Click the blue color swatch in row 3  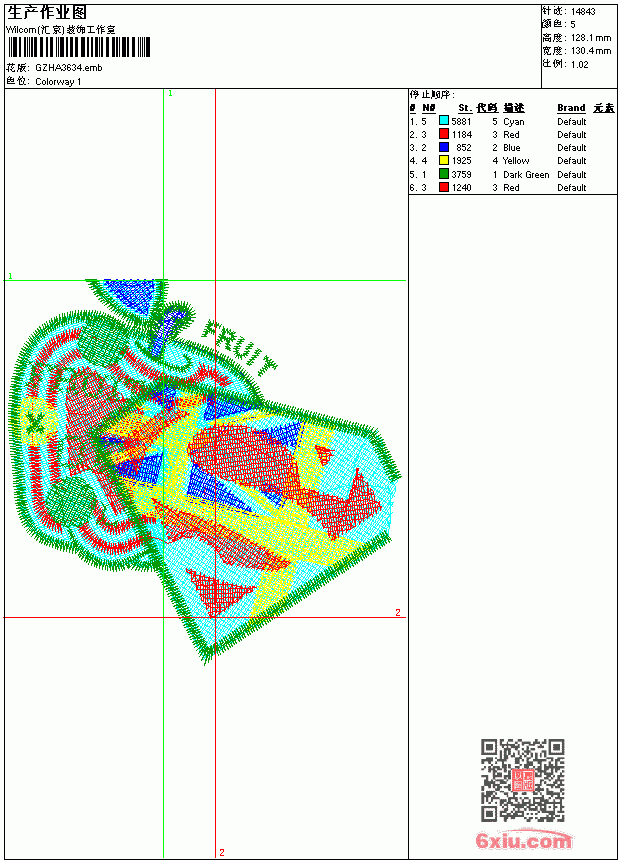point(444,147)
